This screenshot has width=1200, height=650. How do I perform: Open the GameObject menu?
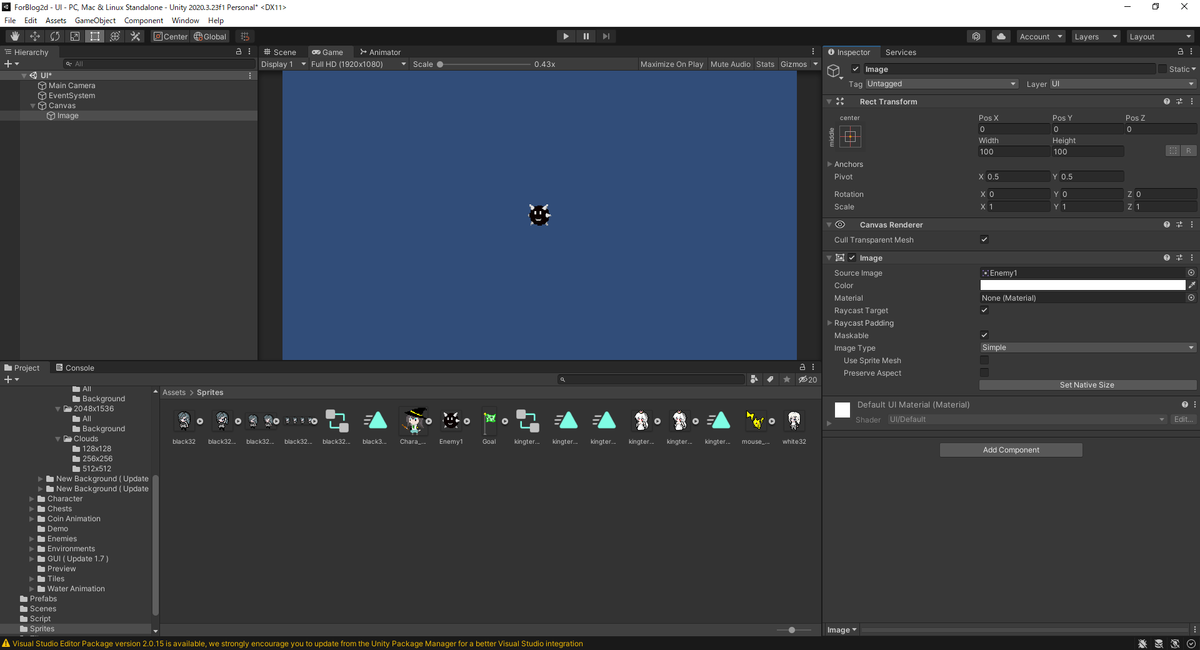click(x=94, y=19)
